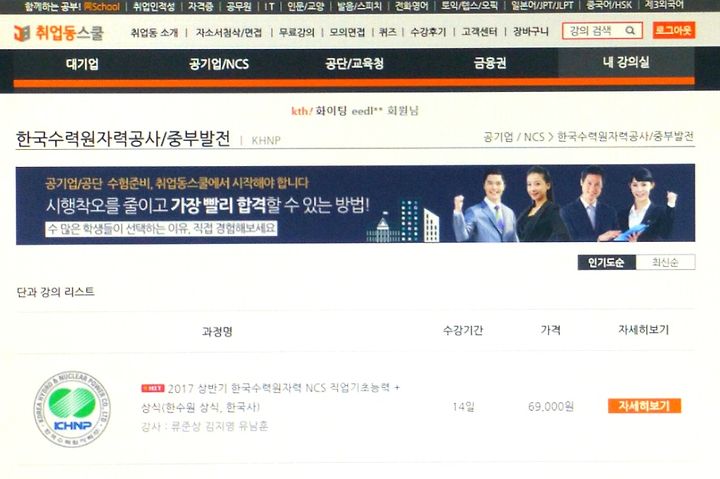Click 일본어/JPT/JLPT in top bar
Viewport: 720px width, 479px height.
[542, 6]
